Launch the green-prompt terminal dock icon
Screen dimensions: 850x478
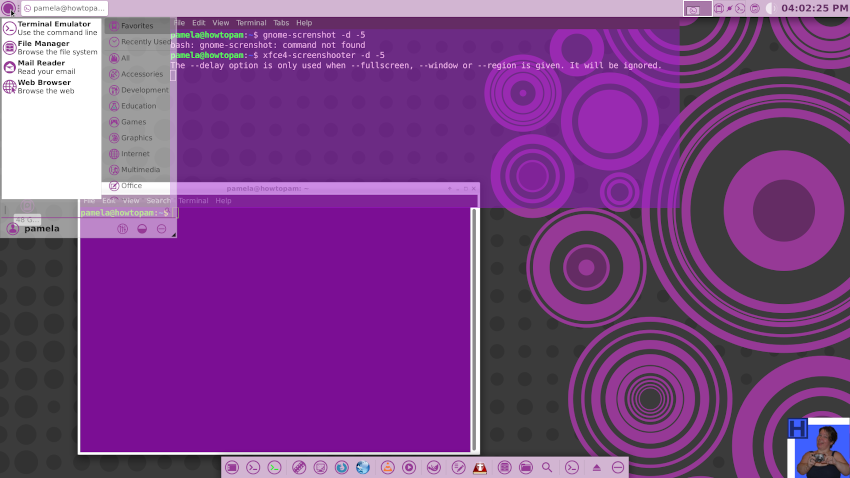(274, 467)
